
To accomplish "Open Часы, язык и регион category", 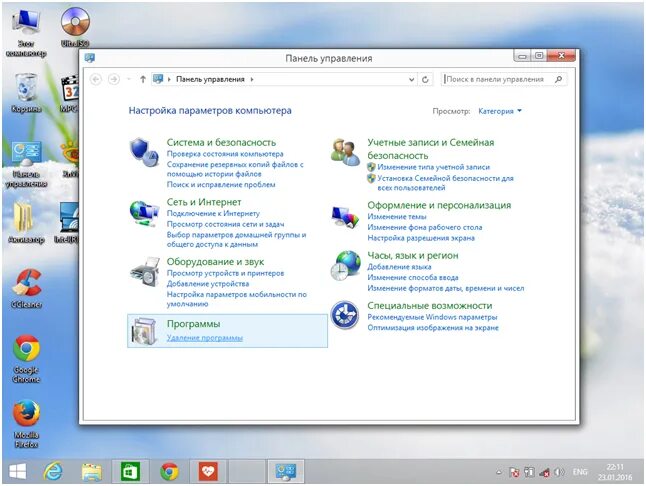I will tap(413, 255).
